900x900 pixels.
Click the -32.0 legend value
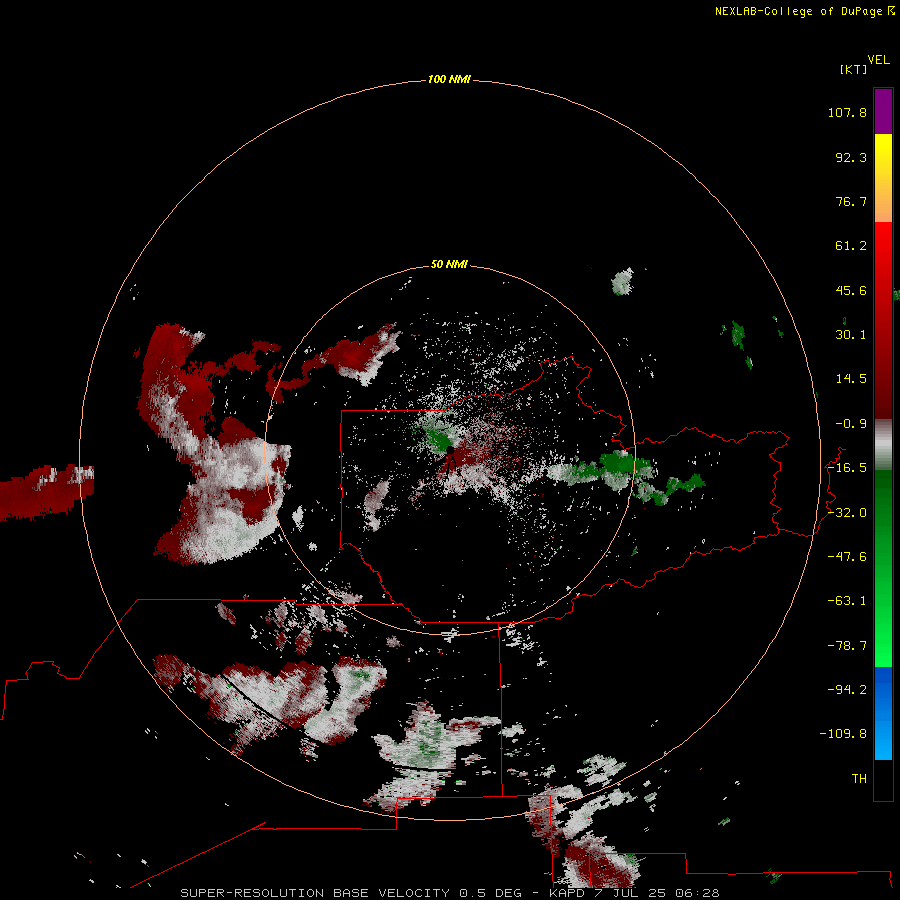click(x=847, y=513)
